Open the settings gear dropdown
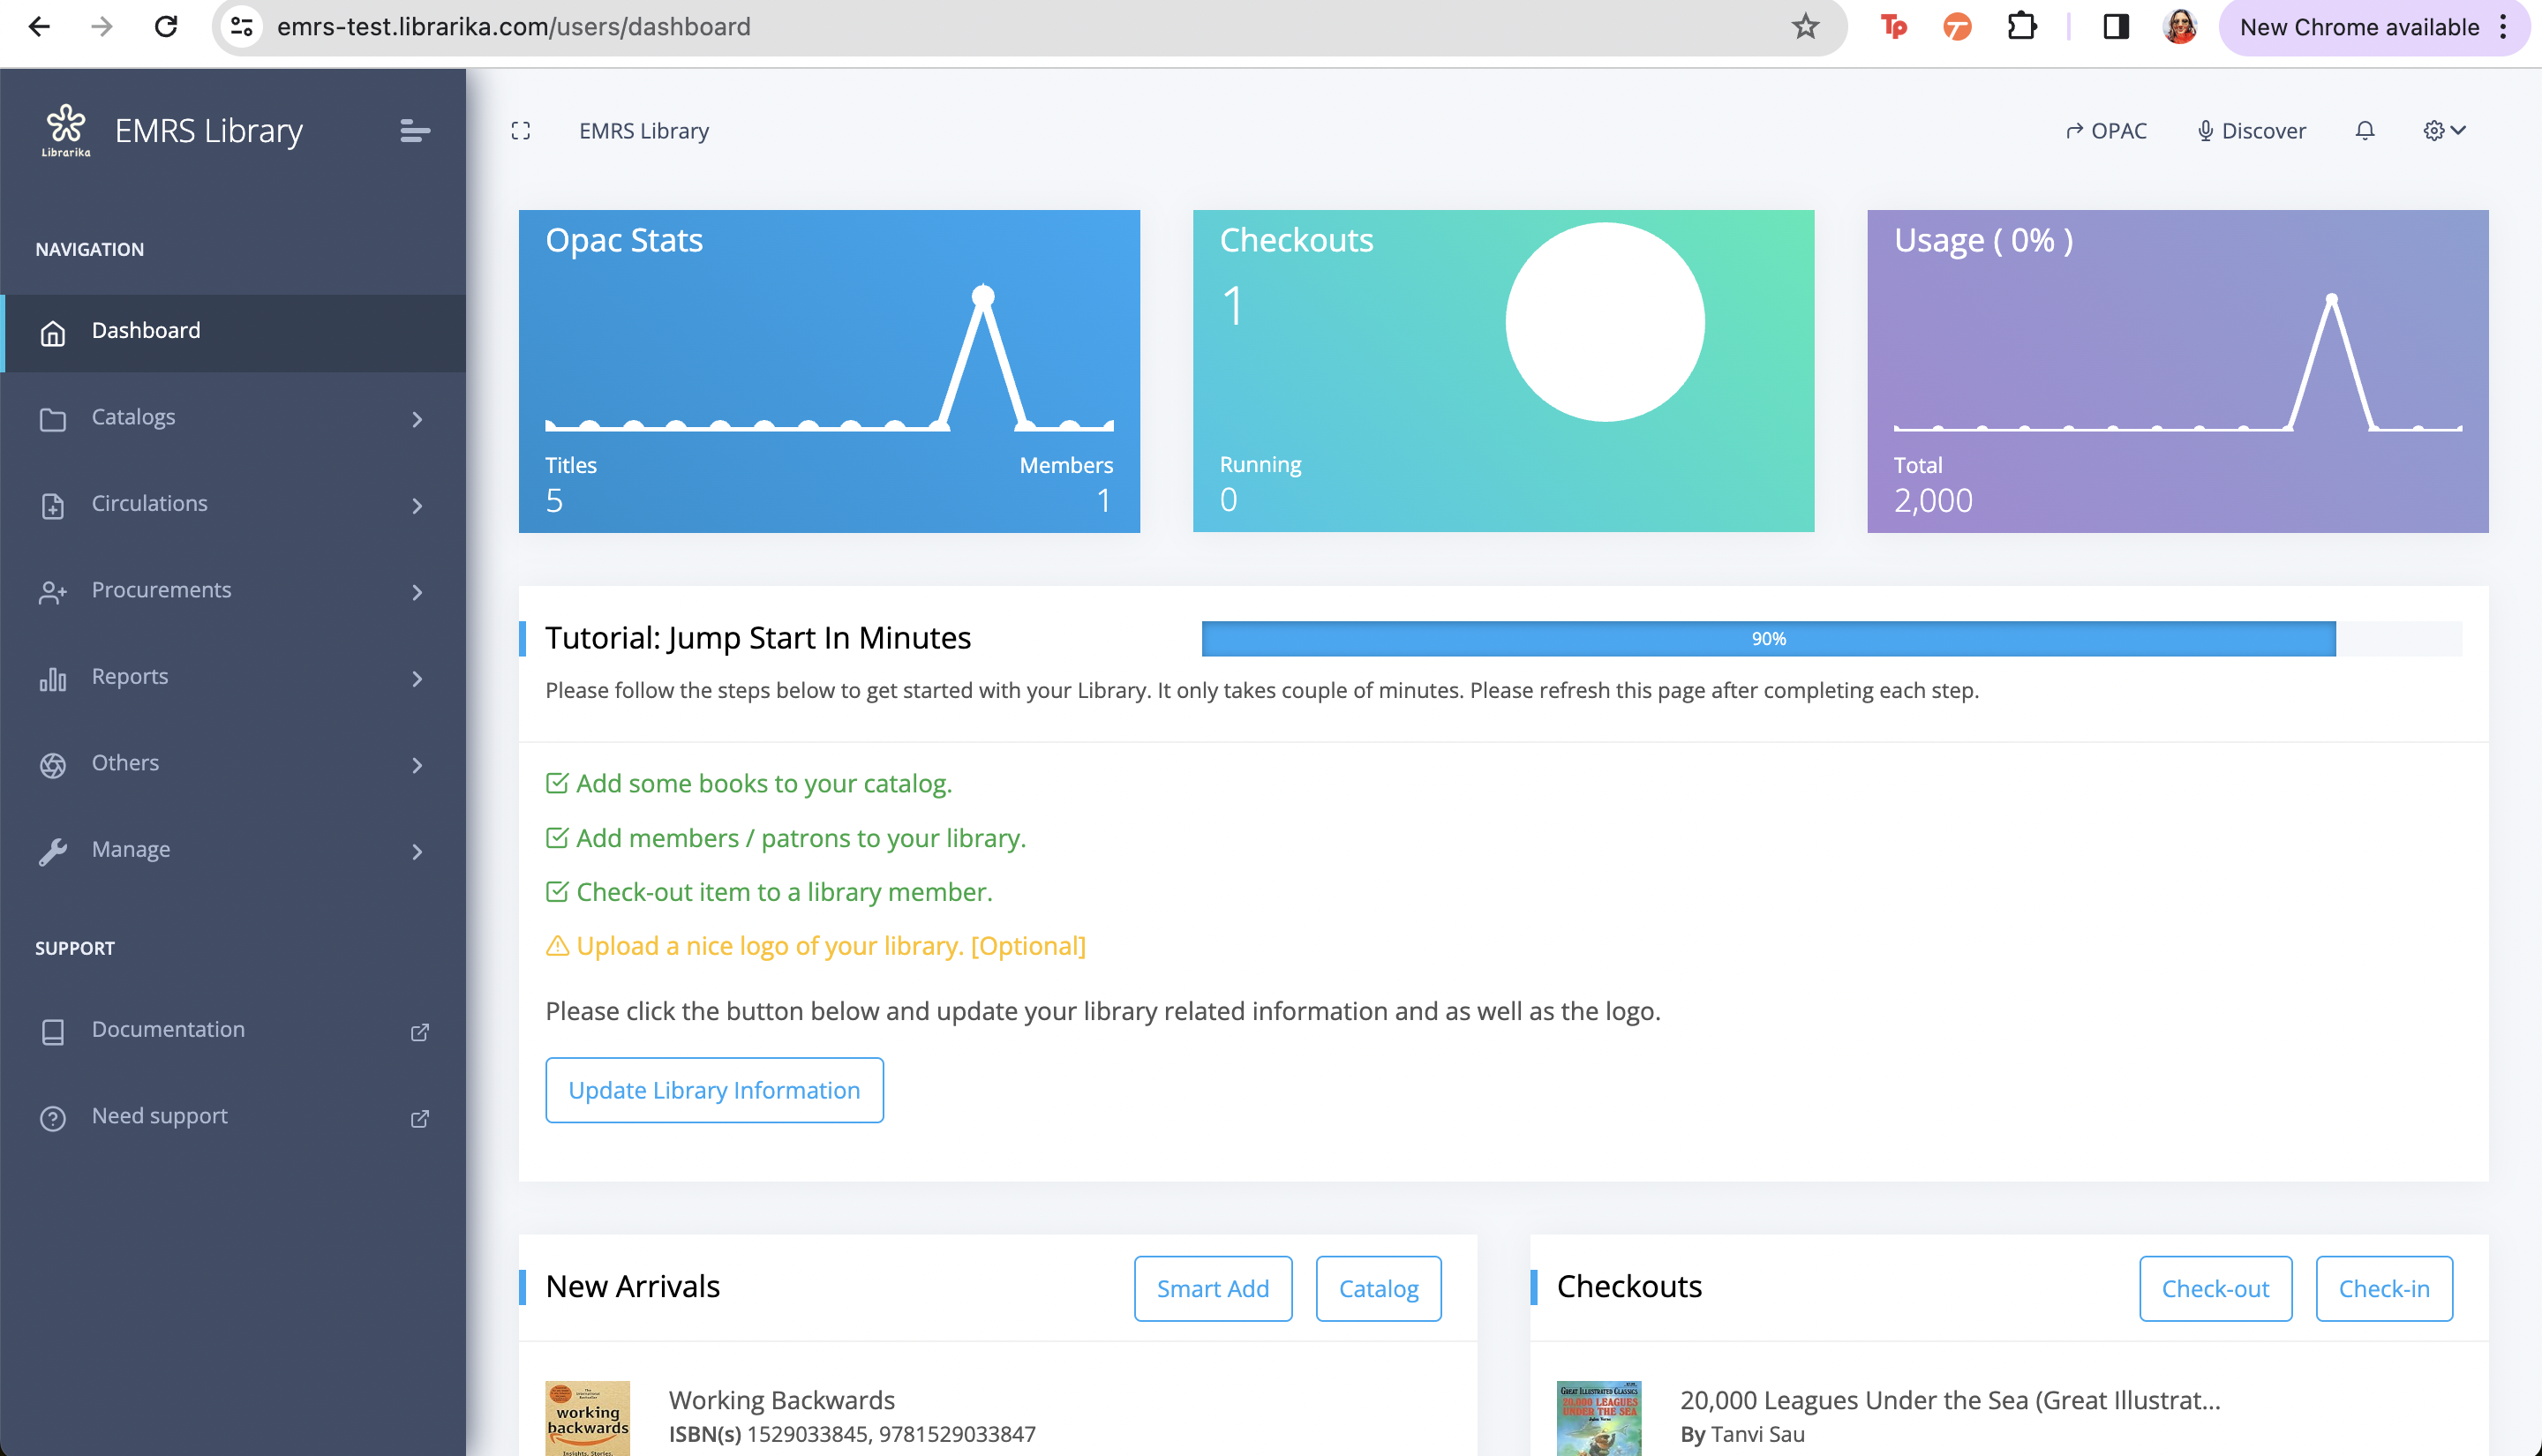The height and width of the screenshot is (1456, 2542). tap(2444, 131)
